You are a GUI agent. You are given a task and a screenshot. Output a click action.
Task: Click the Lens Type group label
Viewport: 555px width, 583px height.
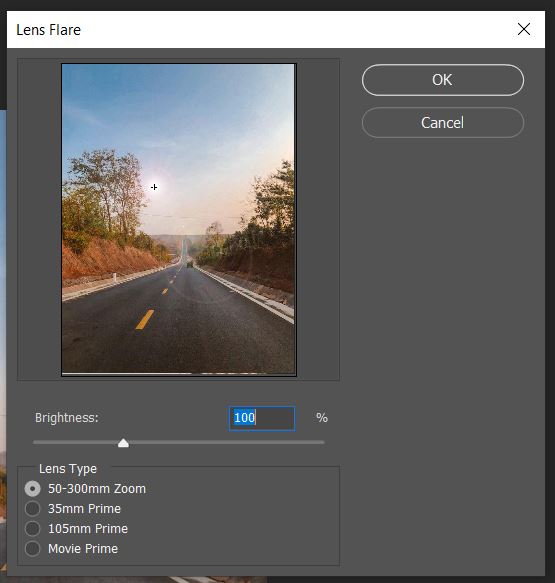tap(68, 469)
